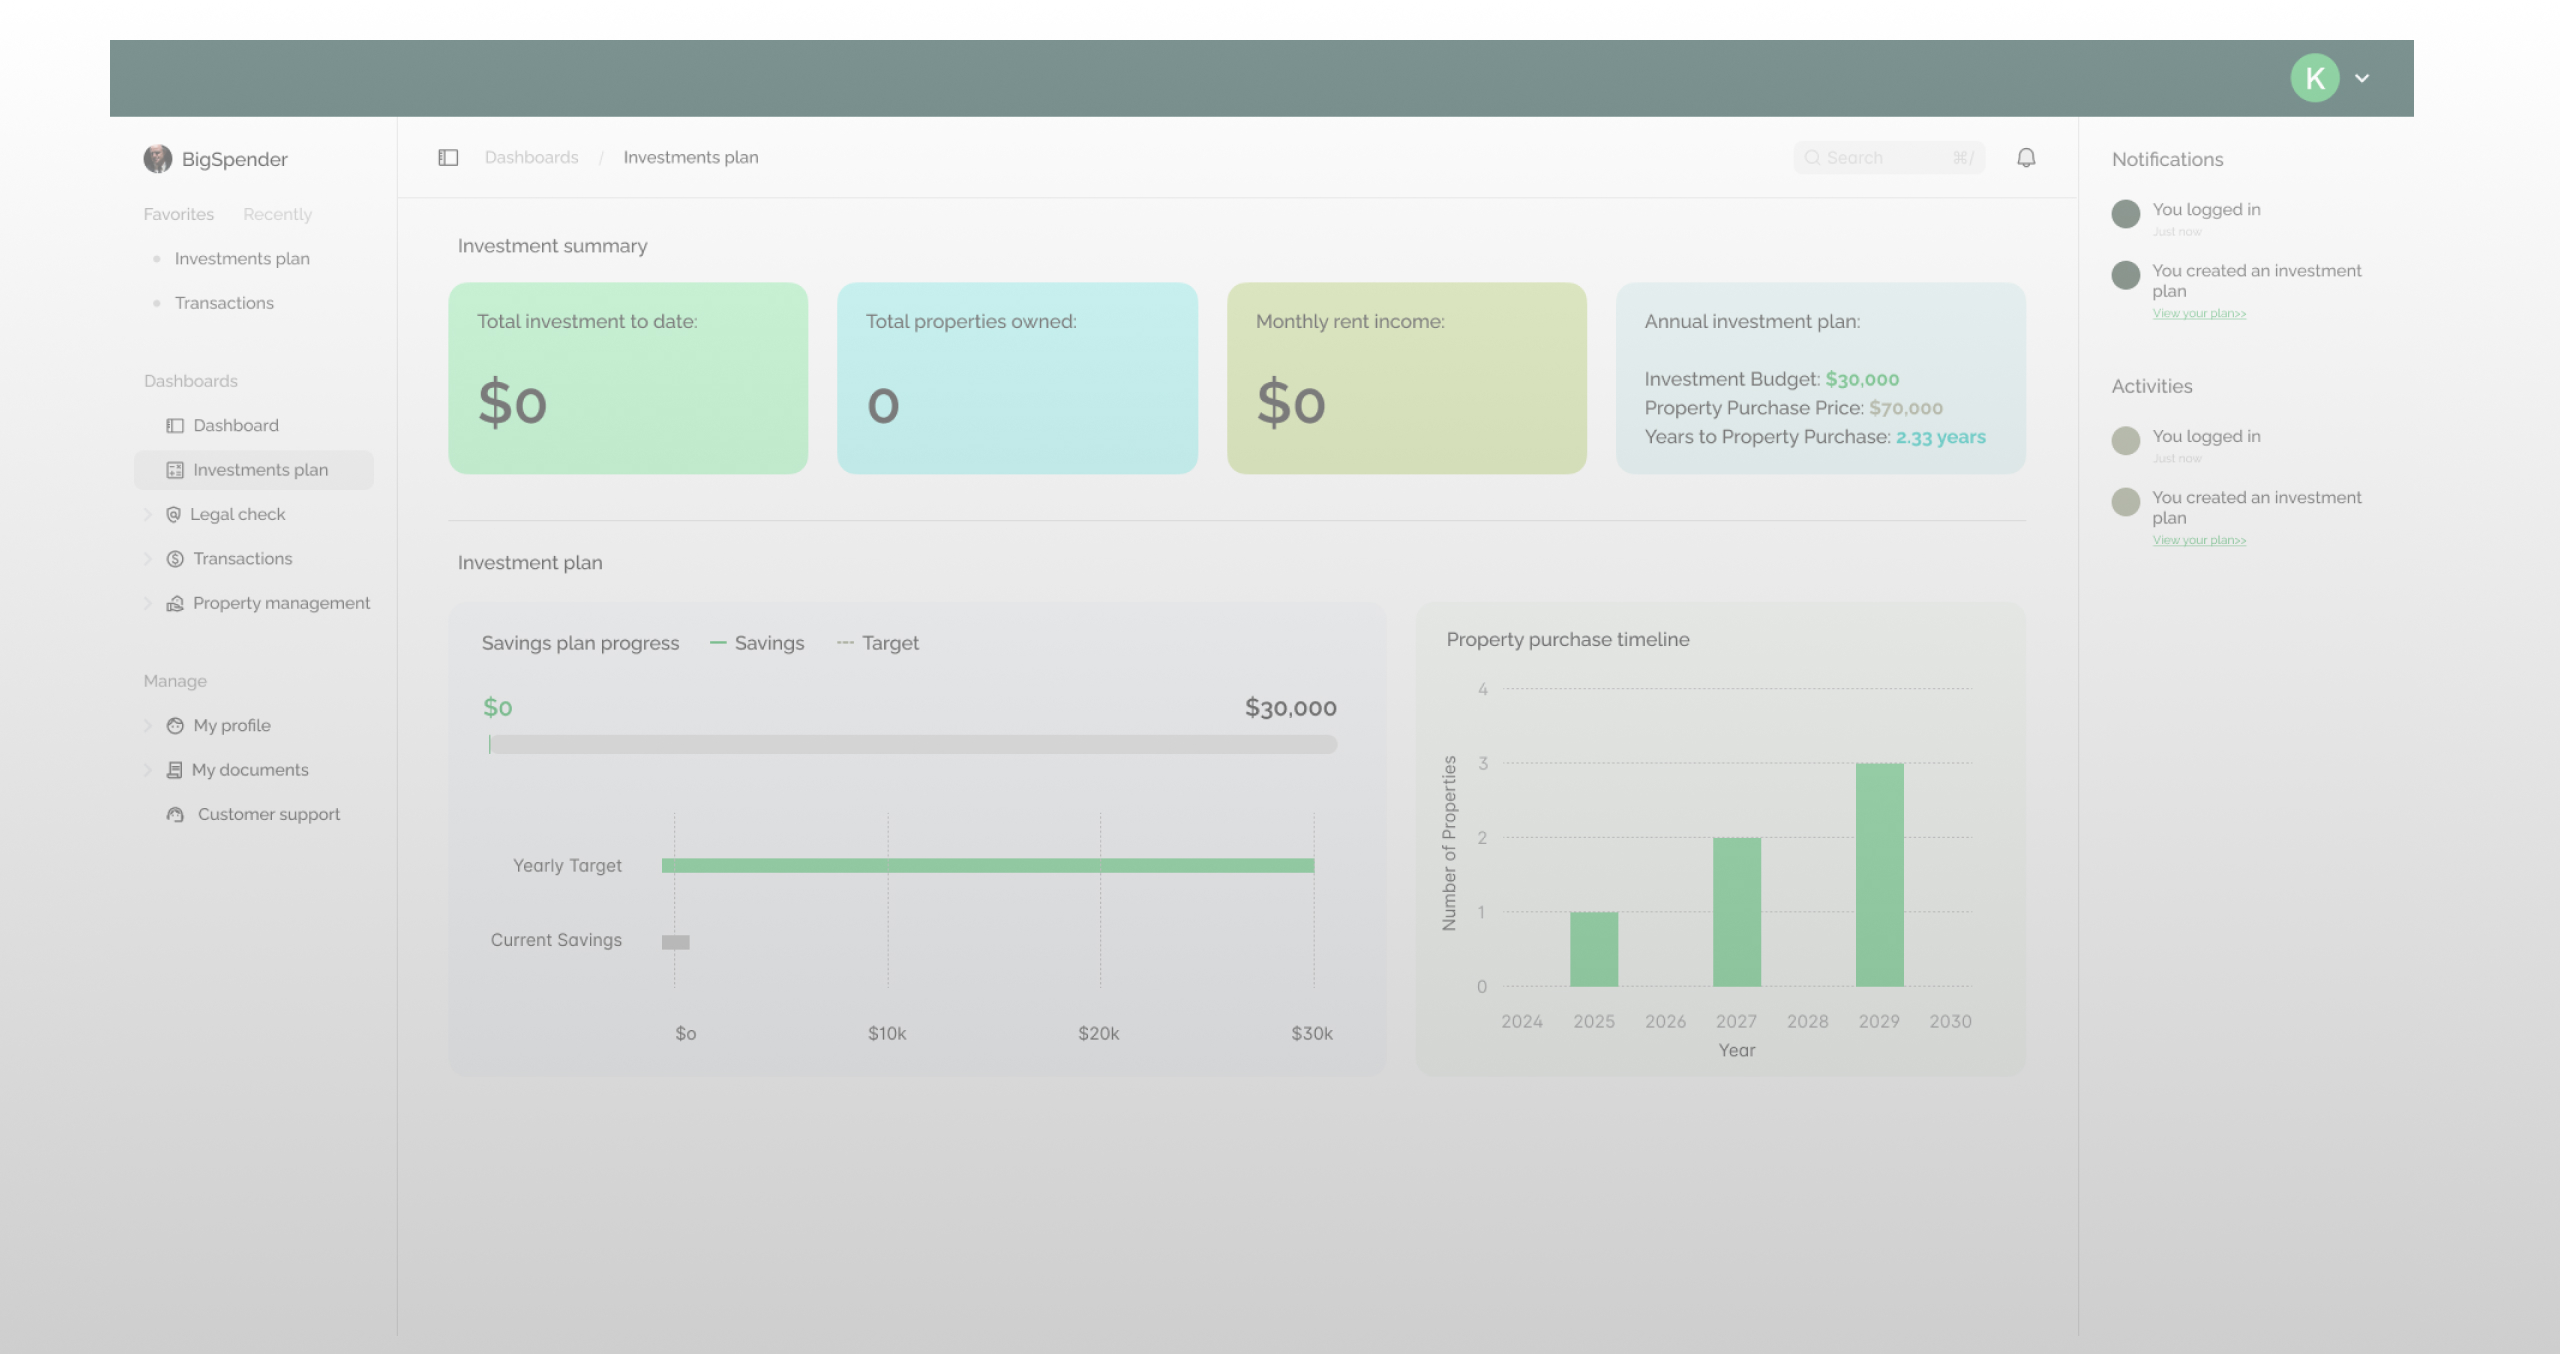
Task: Click the My profile face icon
Action: (x=175, y=726)
